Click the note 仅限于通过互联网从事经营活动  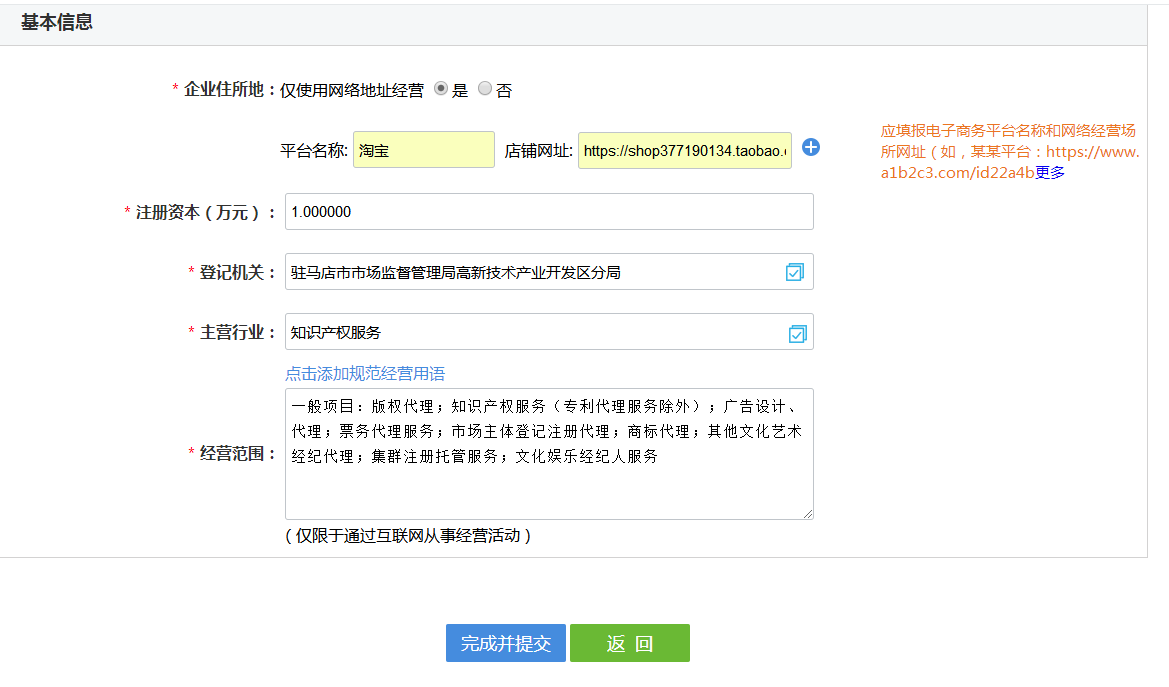pyautogui.click(x=408, y=536)
